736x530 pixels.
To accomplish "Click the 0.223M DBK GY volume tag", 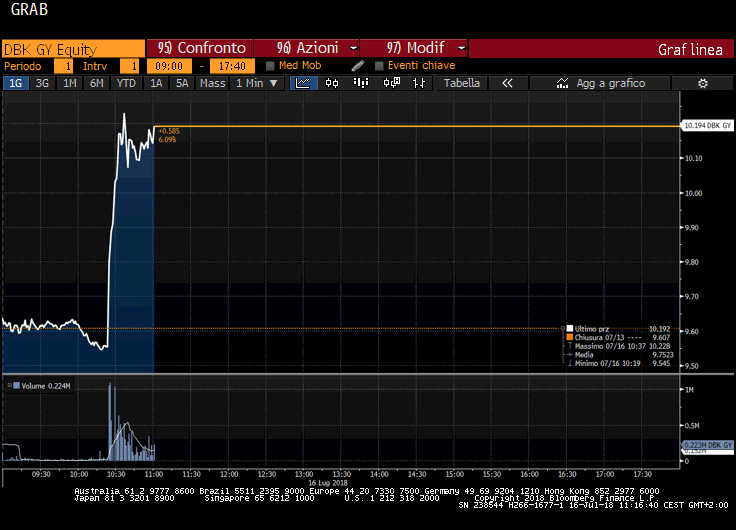I will (708, 445).
